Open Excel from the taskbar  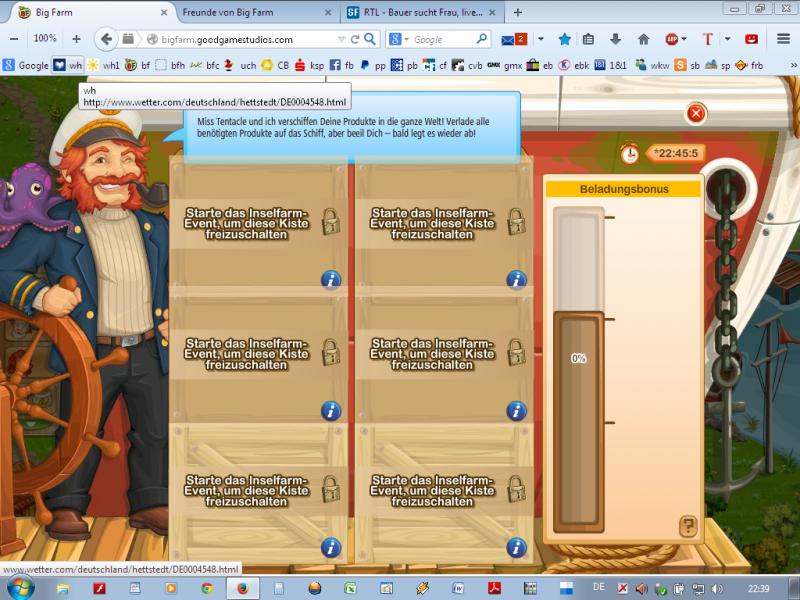pyautogui.click(x=350, y=588)
